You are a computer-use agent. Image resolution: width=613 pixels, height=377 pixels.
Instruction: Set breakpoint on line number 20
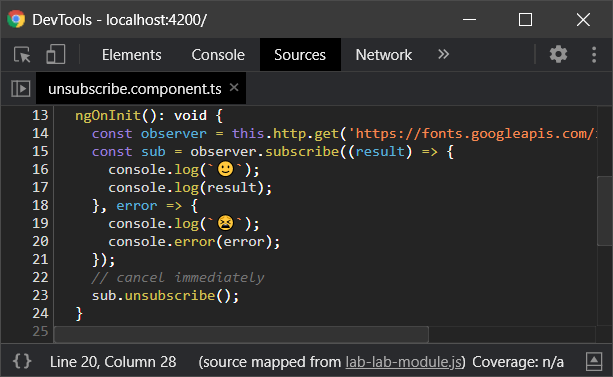click(x=40, y=241)
